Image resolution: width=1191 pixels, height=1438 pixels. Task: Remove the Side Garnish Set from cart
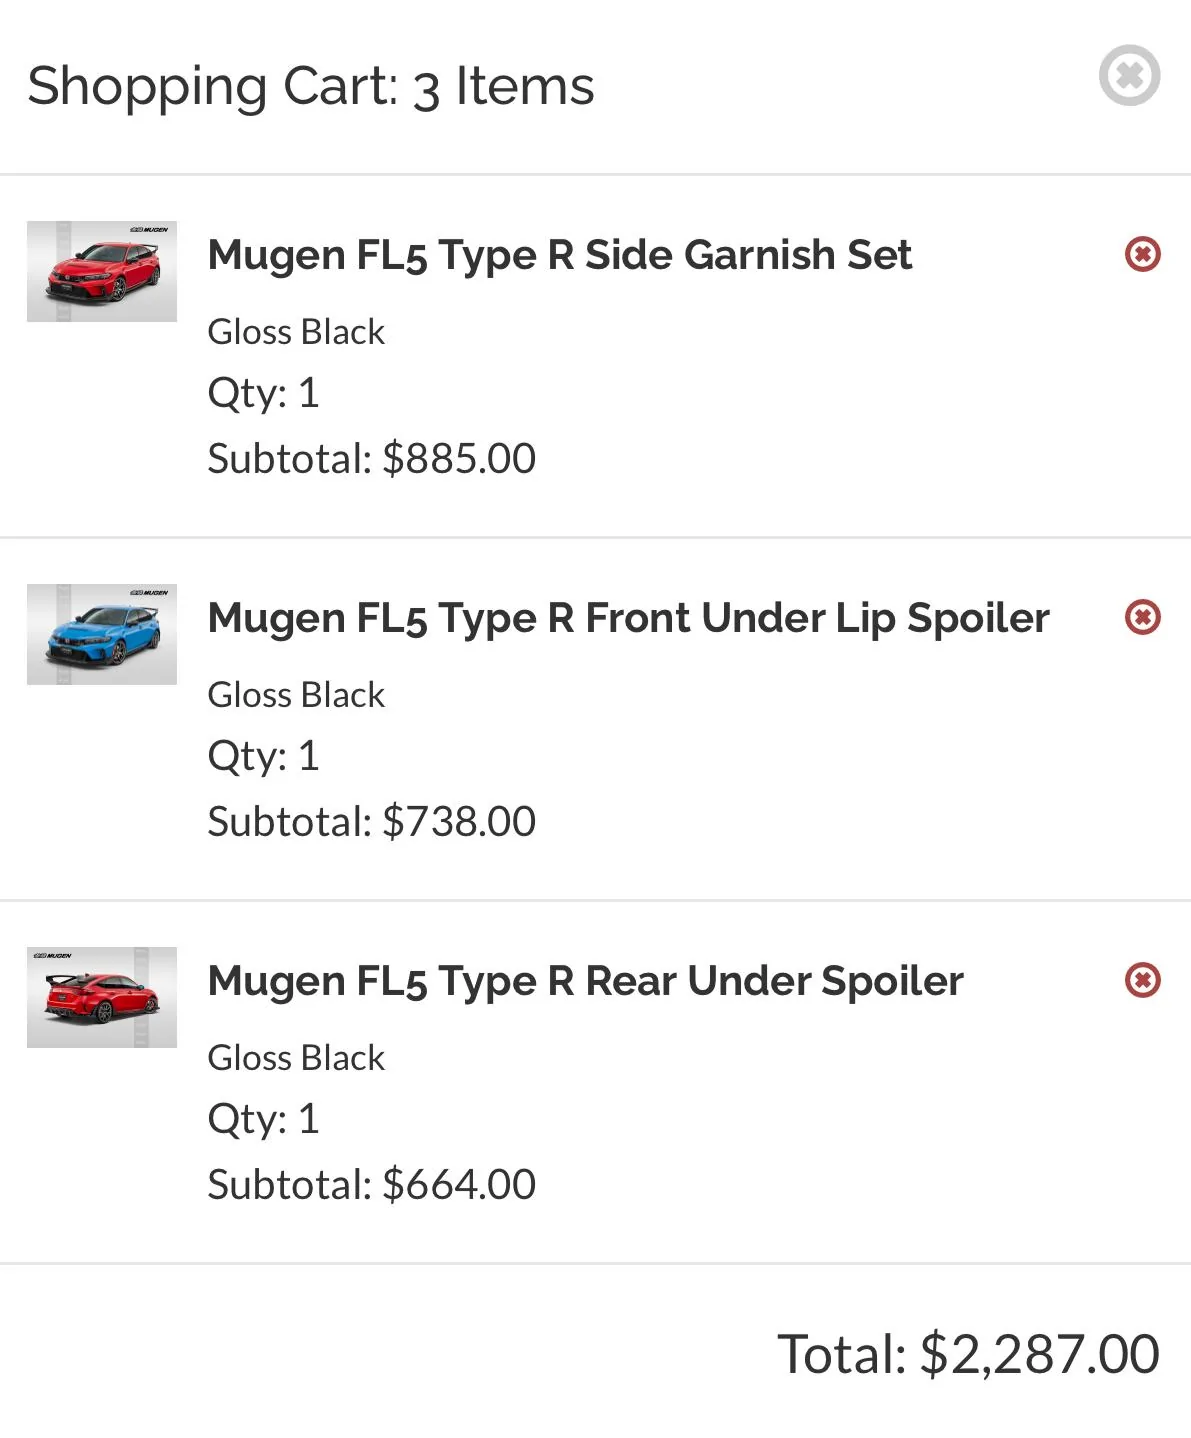coord(1142,254)
